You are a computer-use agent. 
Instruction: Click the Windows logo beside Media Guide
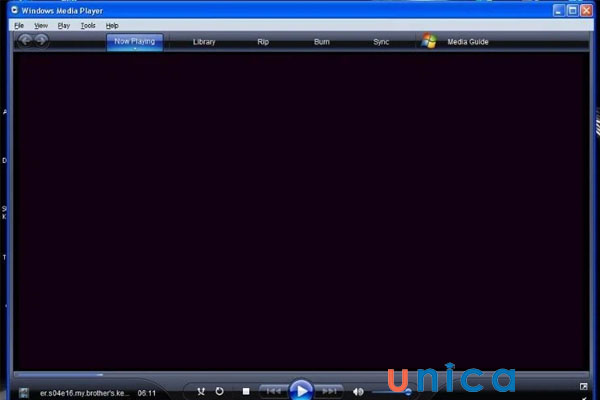[429, 41]
